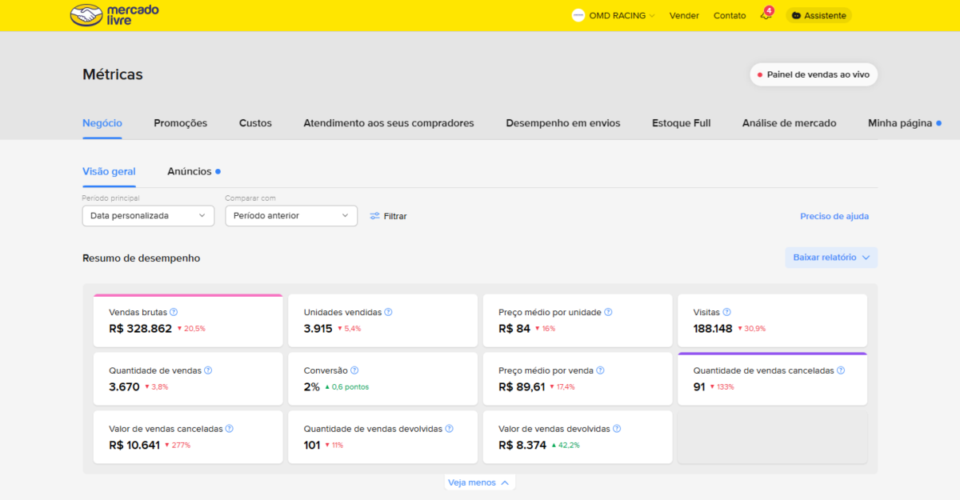Open help icon beside Visitas

click(x=727, y=312)
